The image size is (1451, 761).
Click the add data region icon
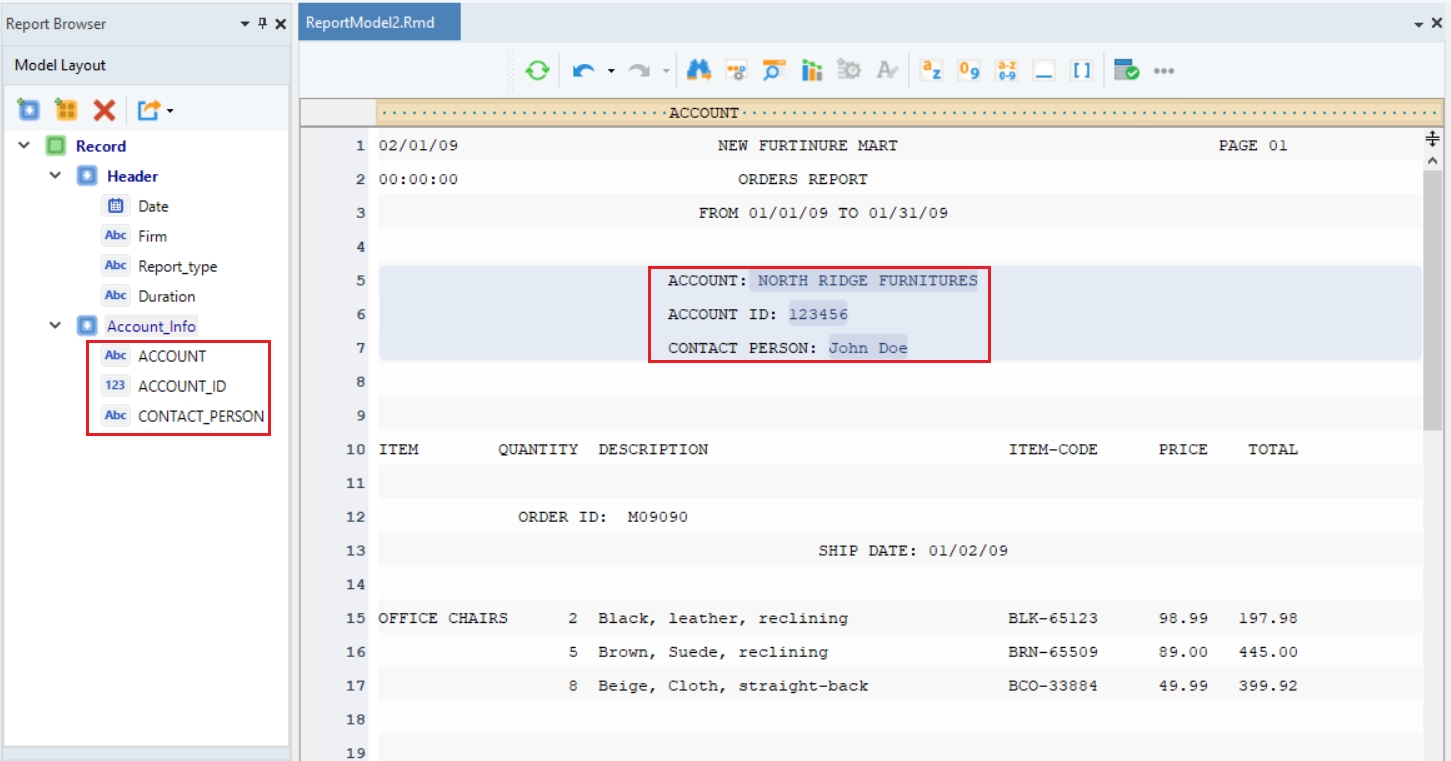tap(28, 110)
